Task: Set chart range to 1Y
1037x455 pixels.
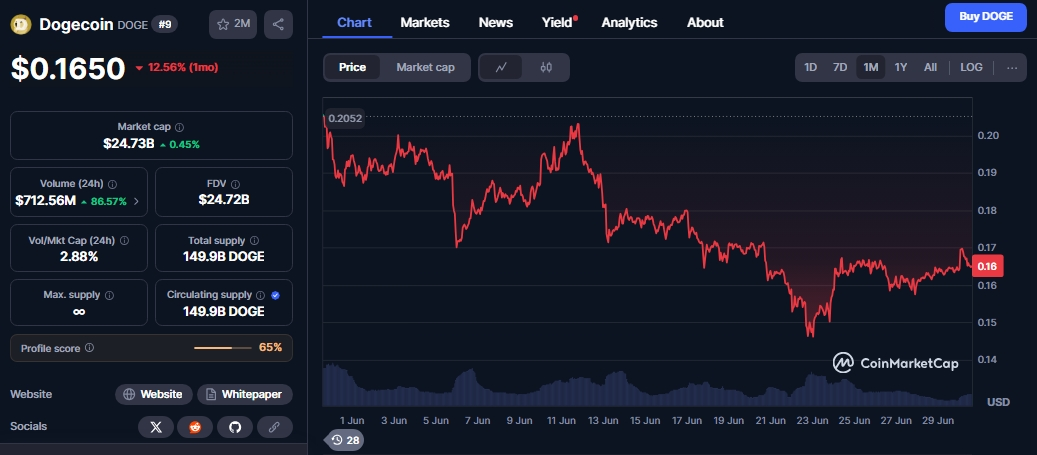Action: point(901,67)
